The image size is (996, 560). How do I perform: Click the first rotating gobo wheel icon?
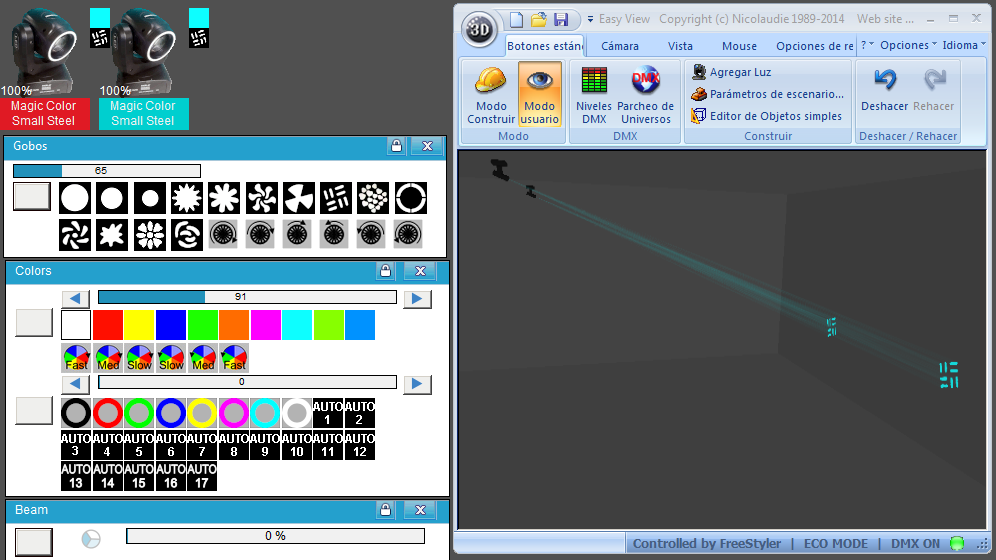[x=224, y=234]
